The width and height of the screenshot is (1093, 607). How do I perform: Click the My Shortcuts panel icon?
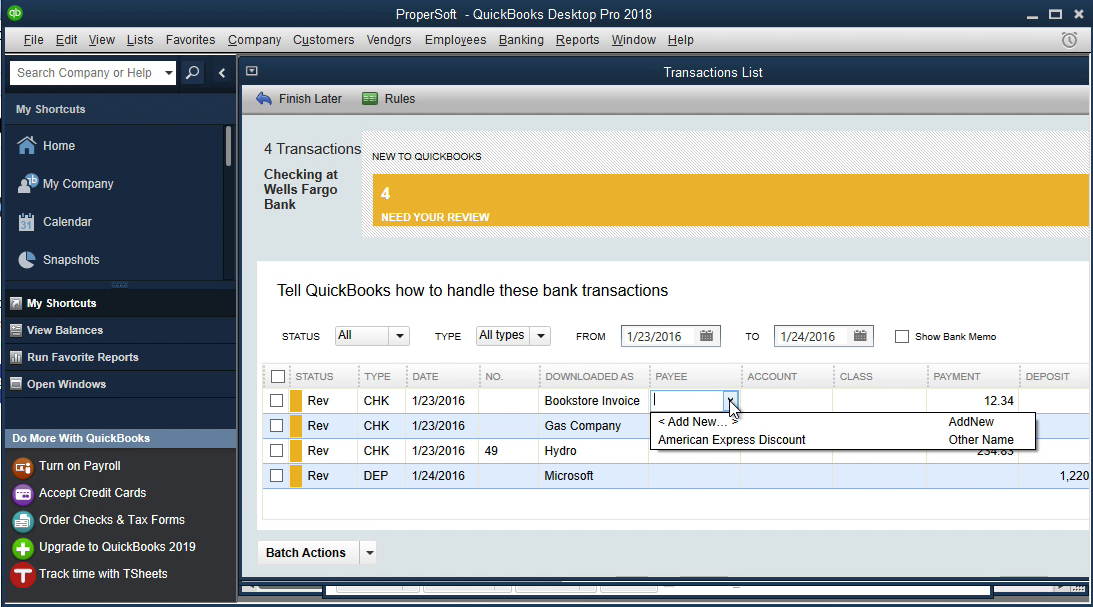(16, 303)
